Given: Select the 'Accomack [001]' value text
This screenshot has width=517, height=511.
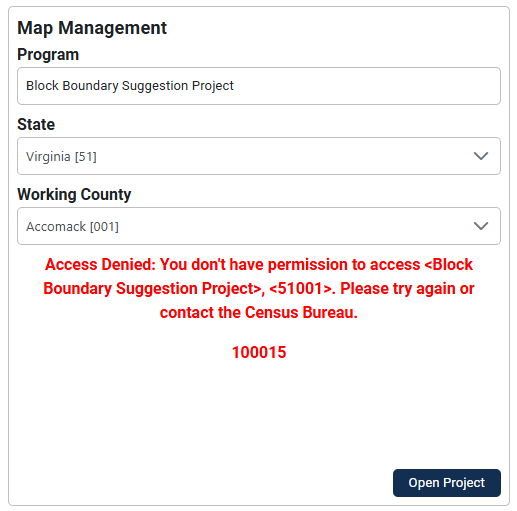Looking at the screenshot, I should pos(72,227).
